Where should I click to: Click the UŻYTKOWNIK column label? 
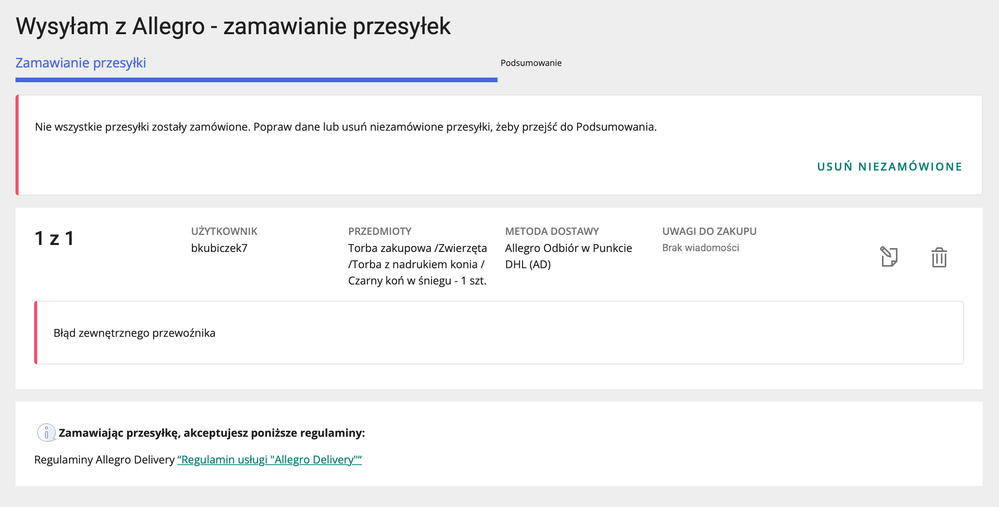tap(224, 232)
